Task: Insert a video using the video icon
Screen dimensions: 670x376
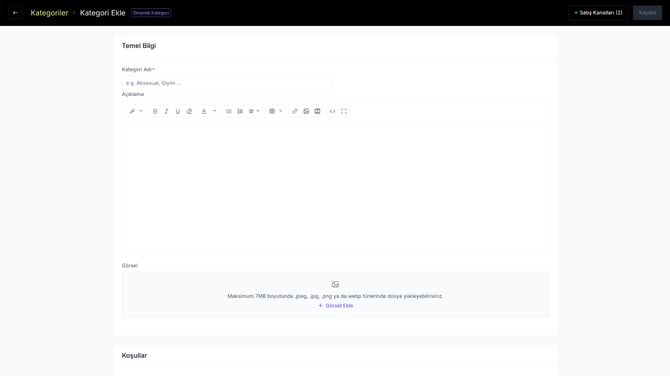Action: [317, 111]
